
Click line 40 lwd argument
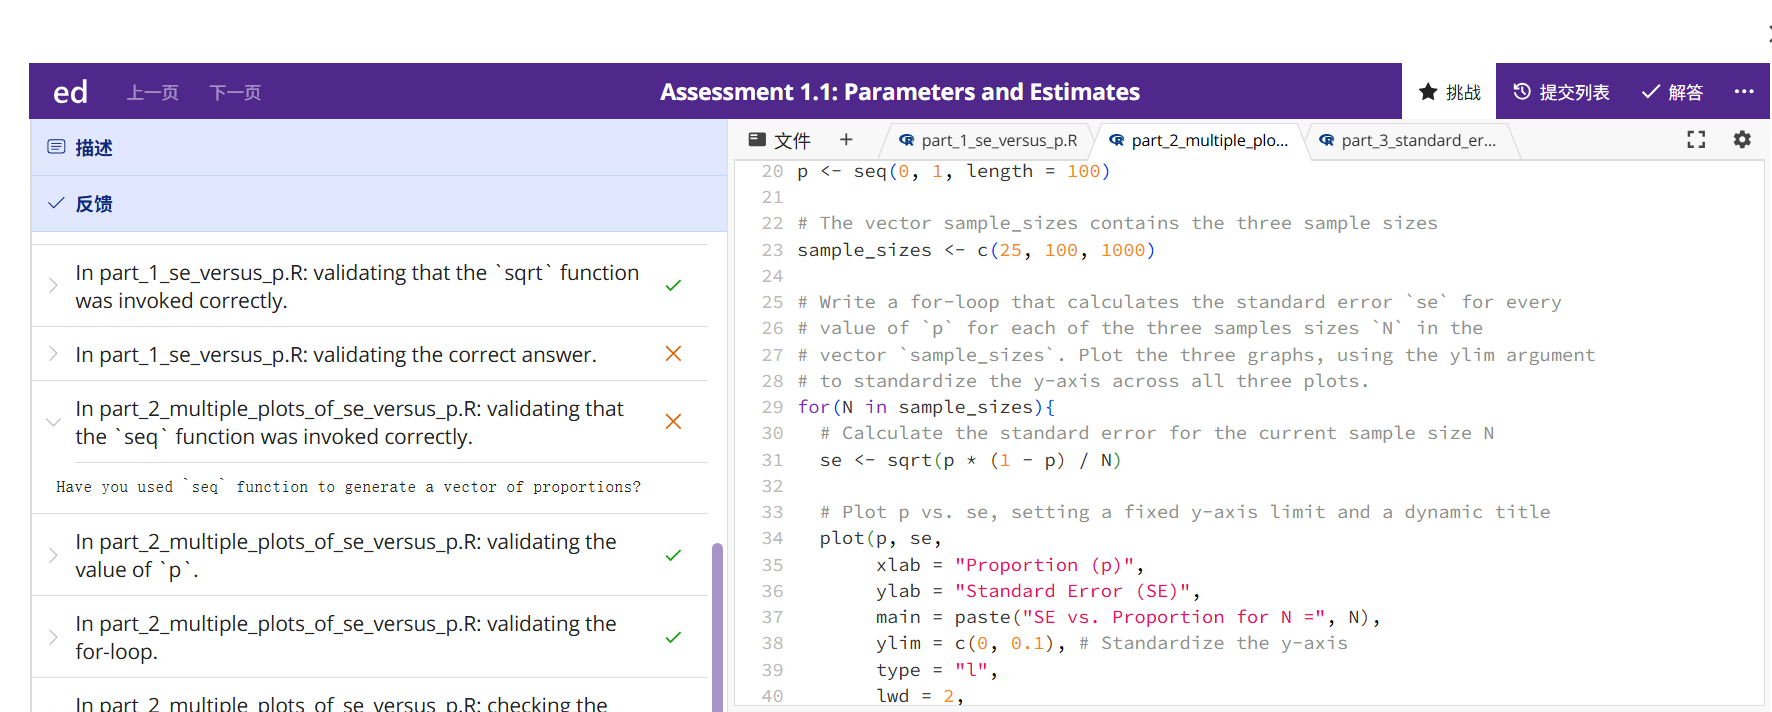(x=920, y=696)
